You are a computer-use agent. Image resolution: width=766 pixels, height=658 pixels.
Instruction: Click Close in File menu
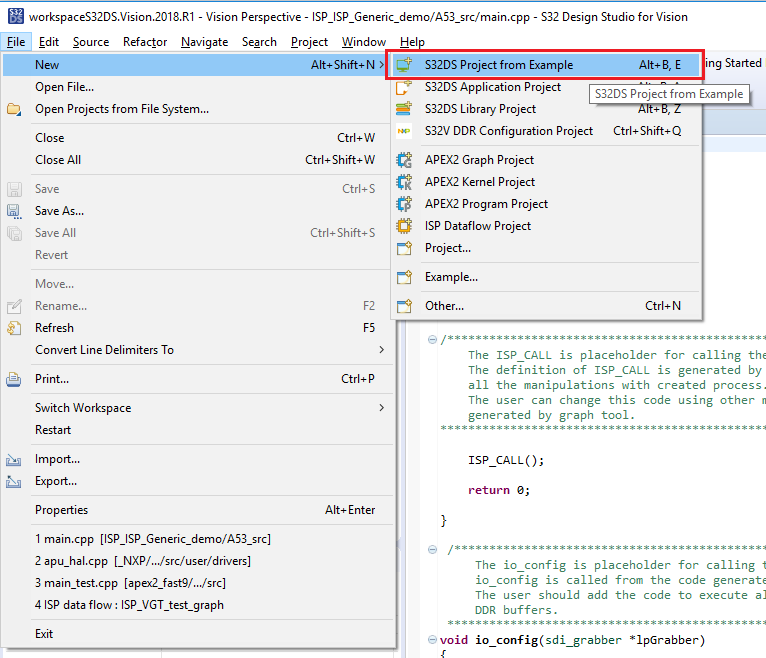coord(198,138)
